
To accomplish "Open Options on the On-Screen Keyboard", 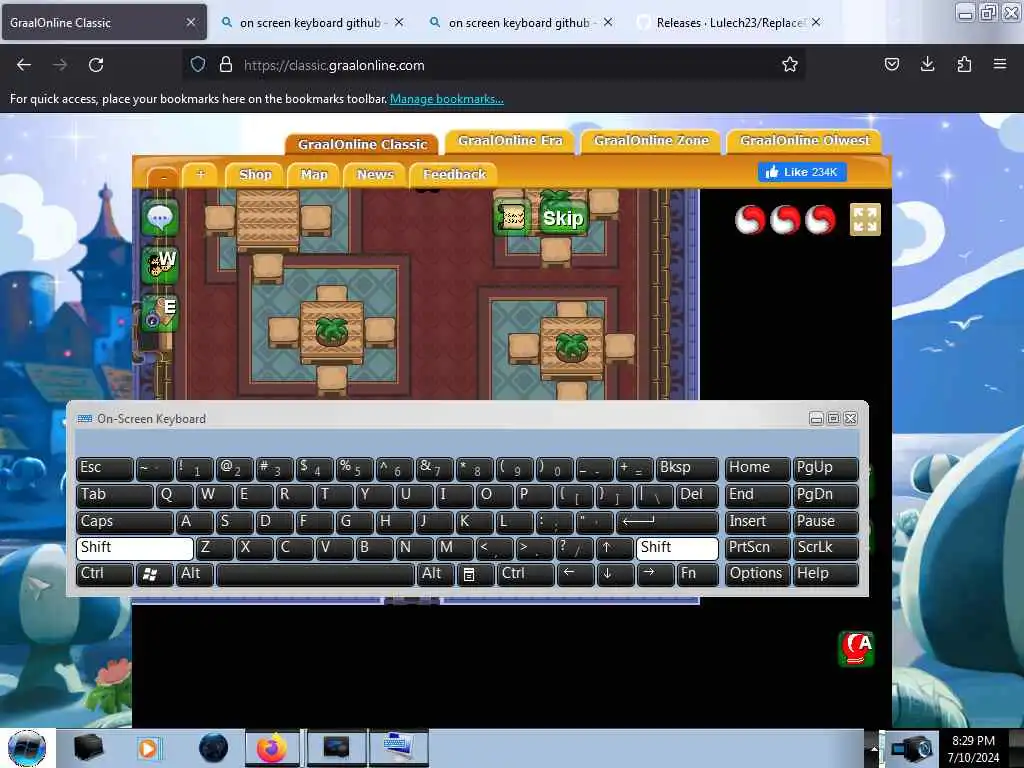I will (757, 574).
